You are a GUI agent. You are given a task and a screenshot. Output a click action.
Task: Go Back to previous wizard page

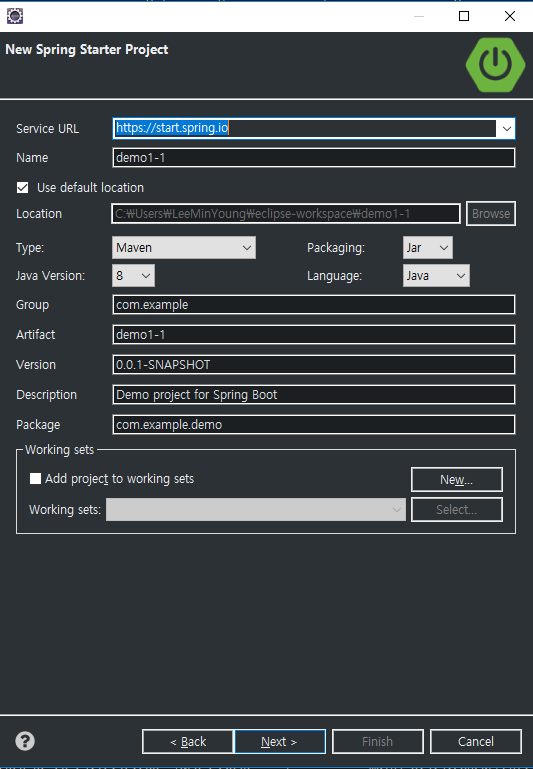tap(188, 742)
